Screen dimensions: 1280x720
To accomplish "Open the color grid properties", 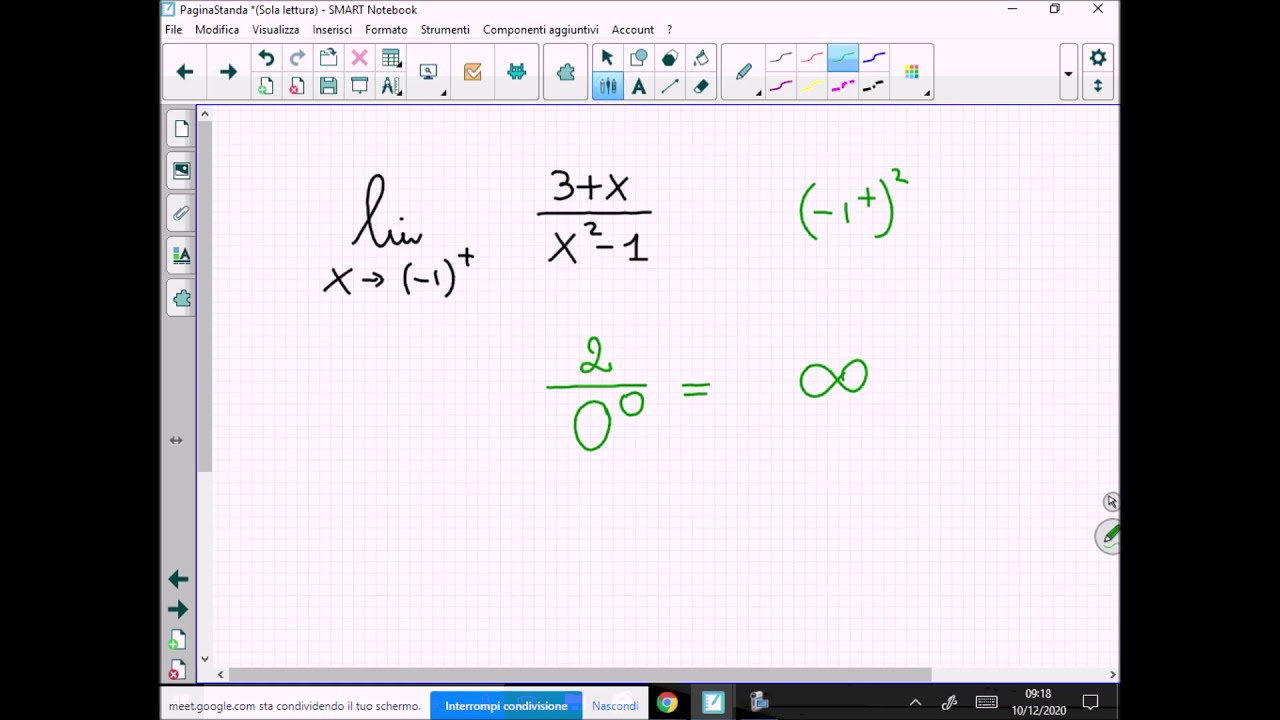I will [912, 72].
